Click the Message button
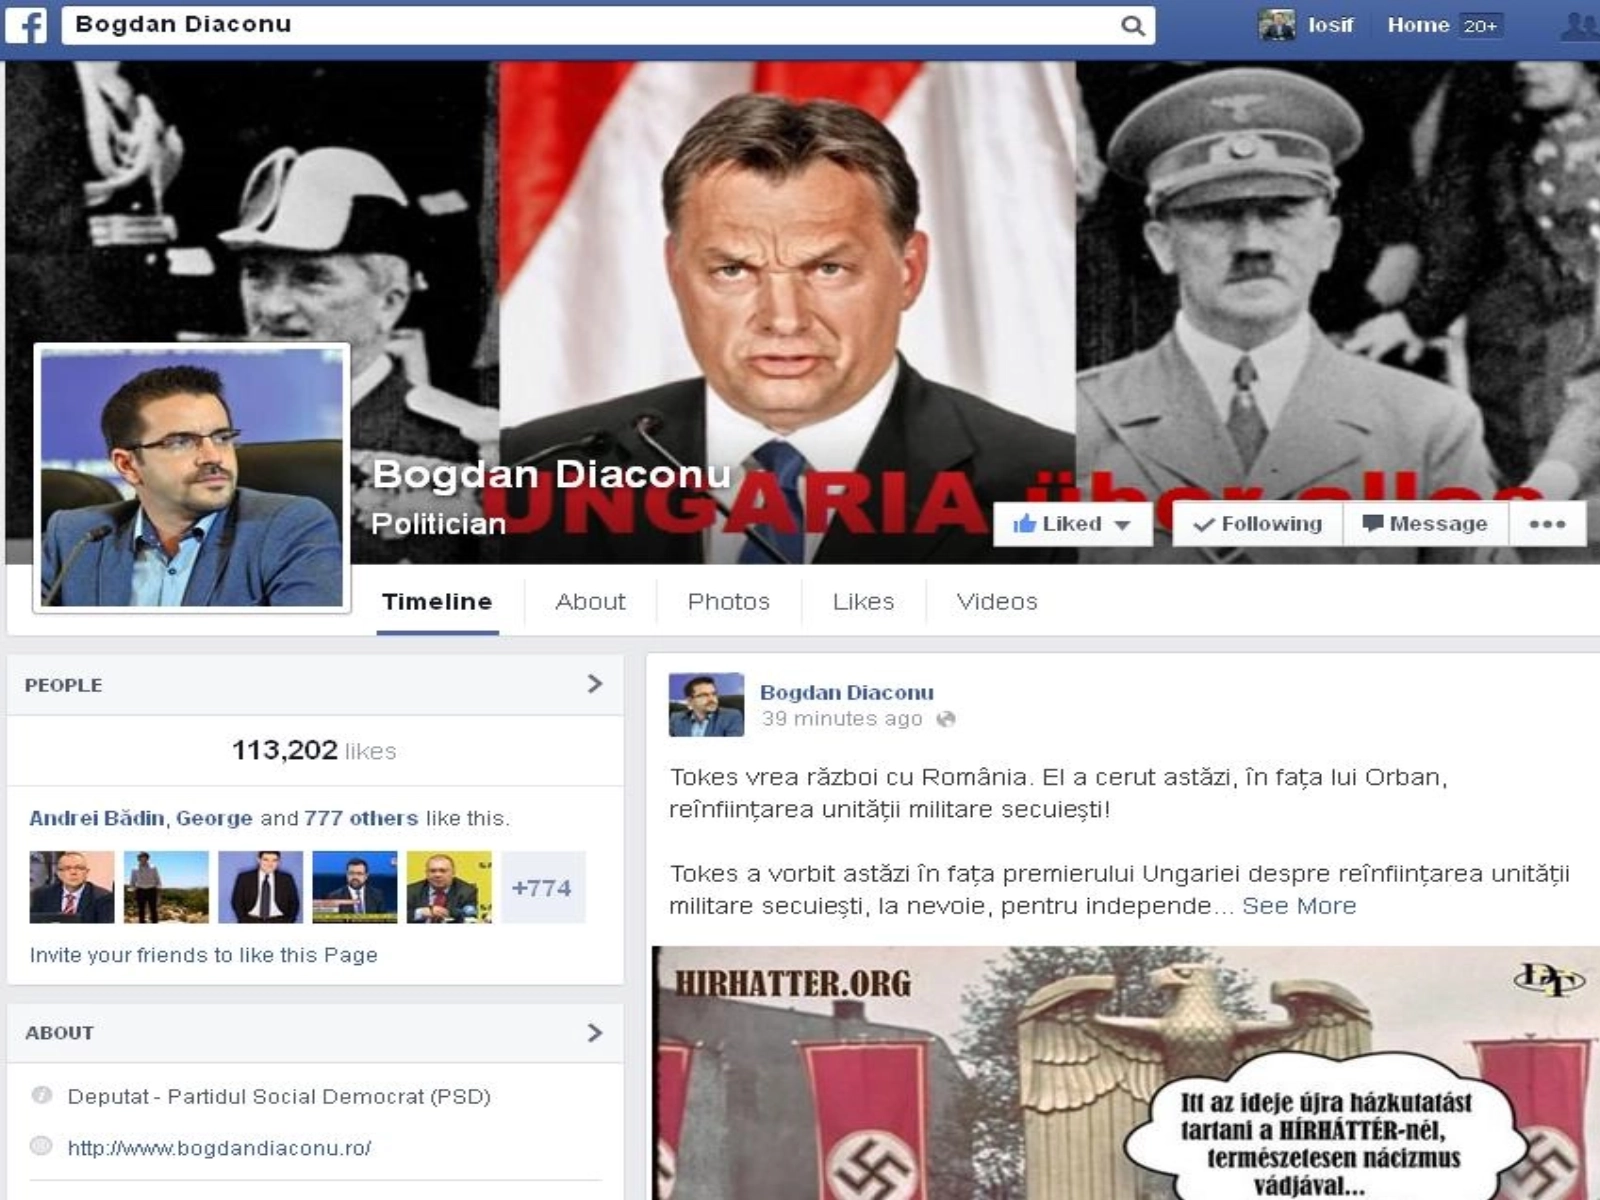This screenshot has height=1200, width=1600. click(x=1425, y=524)
